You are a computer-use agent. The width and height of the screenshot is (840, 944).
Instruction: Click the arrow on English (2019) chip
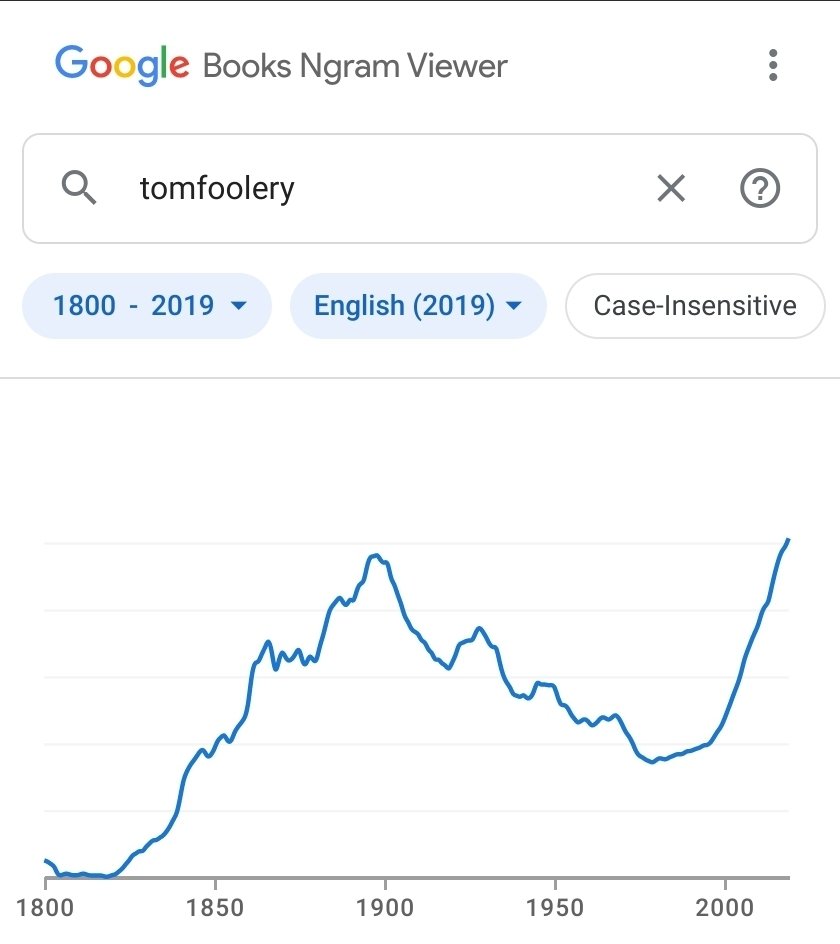[x=514, y=306]
